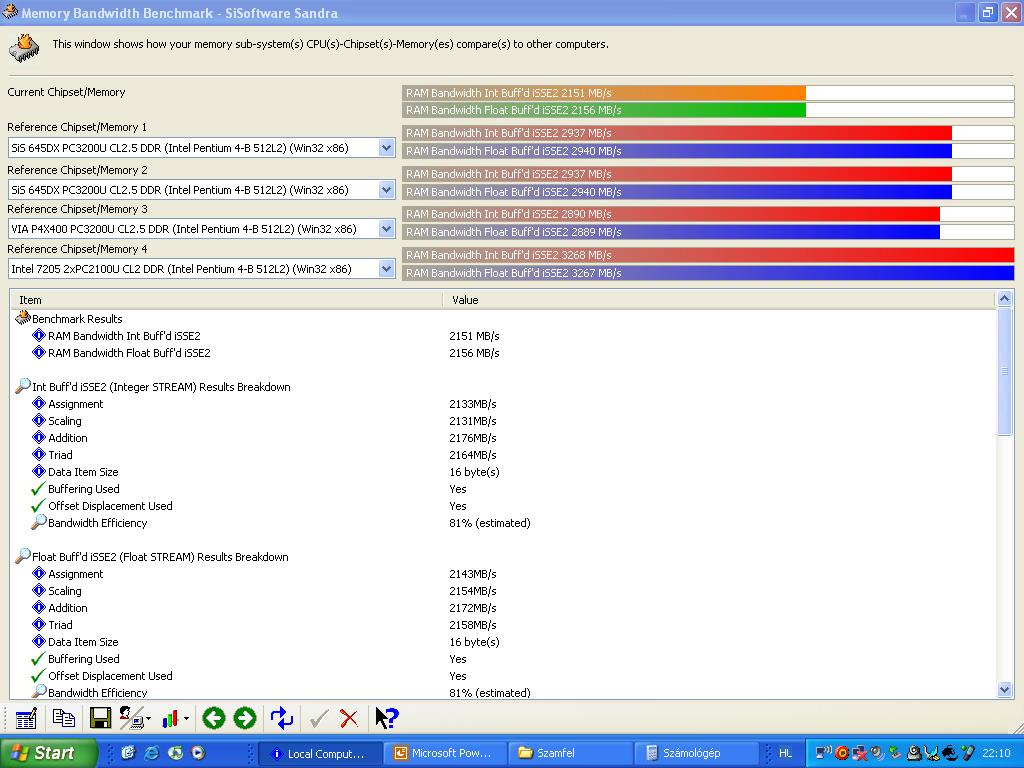Open the Windows Start menu

tap(48, 753)
